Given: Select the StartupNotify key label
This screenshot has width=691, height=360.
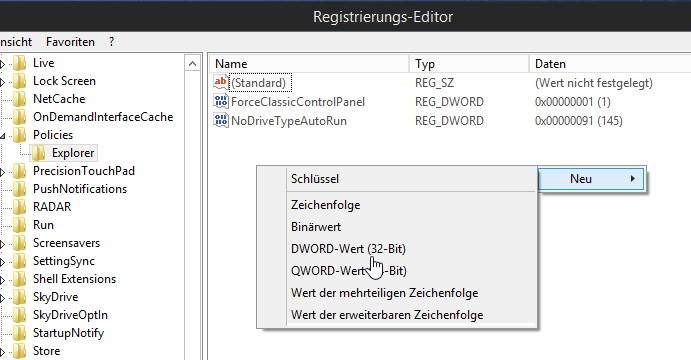Looking at the screenshot, I should pos(68,333).
